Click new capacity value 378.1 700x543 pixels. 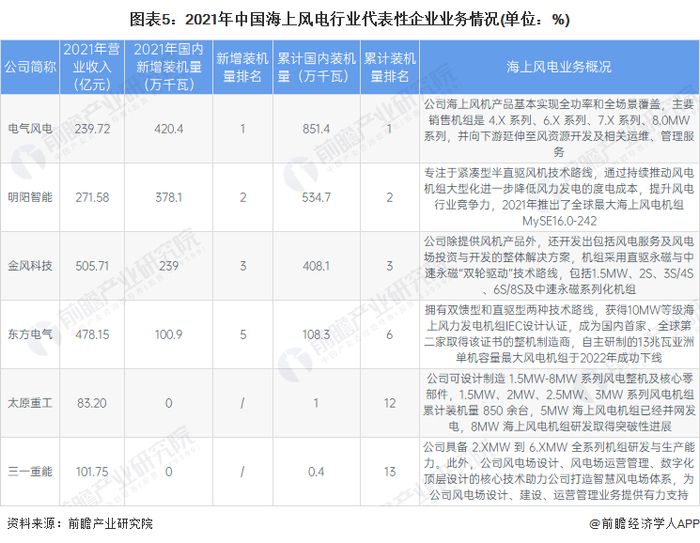click(x=169, y=197)
